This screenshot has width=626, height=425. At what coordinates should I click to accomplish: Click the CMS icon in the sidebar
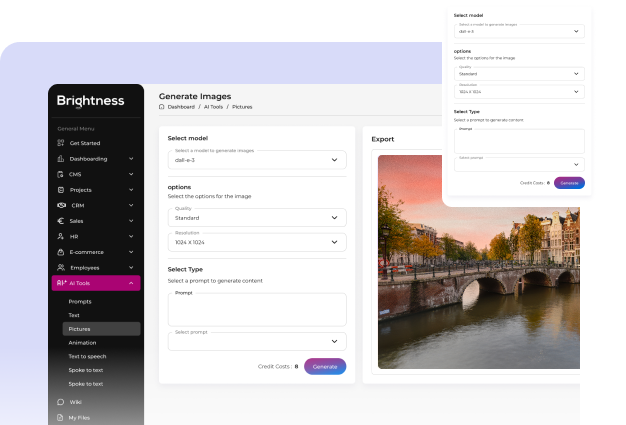[61, 174]
